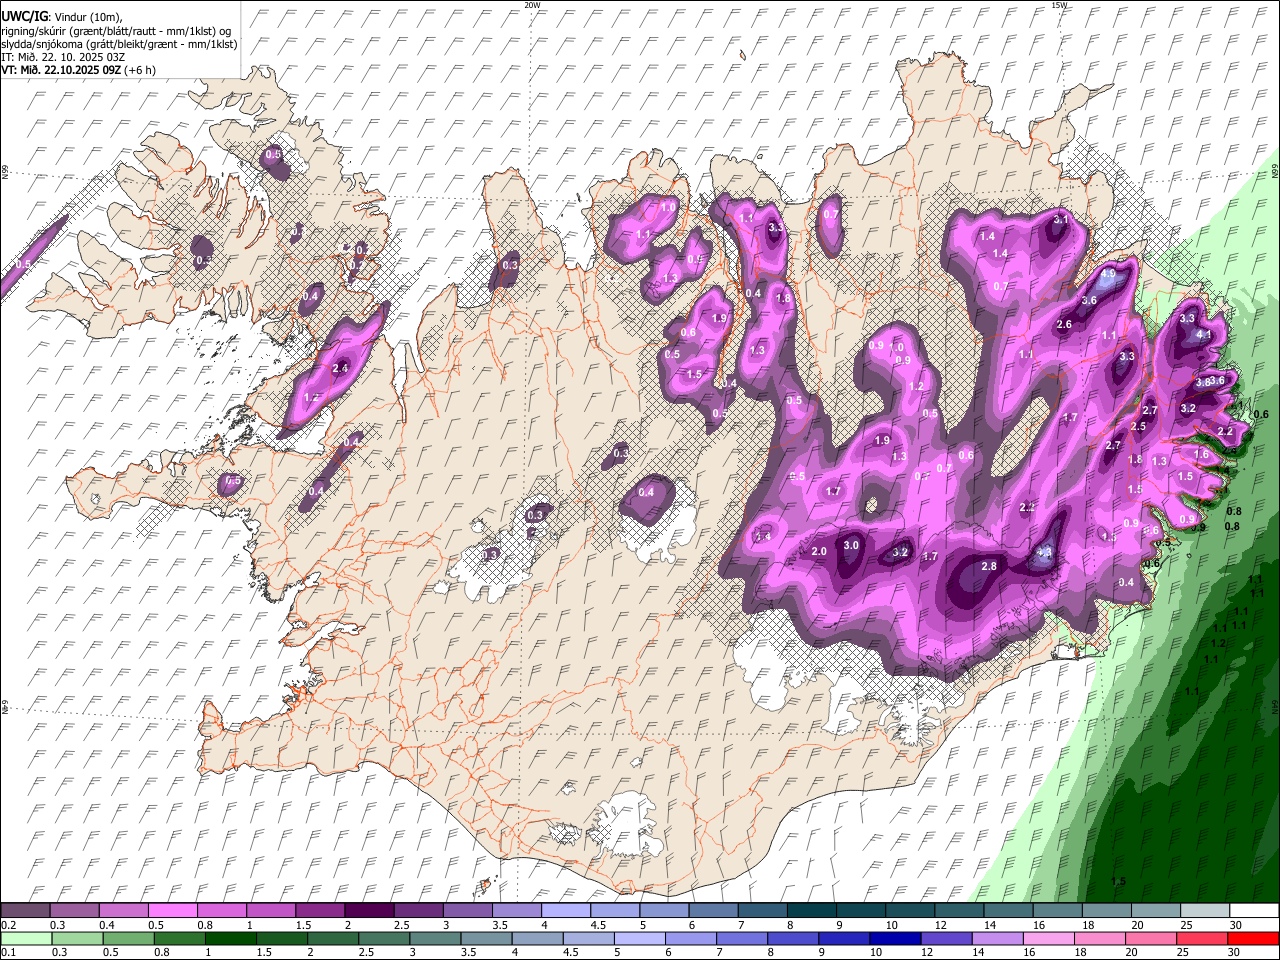
Task: Click the 4.1 value on east coast
Action: [x=1204, y=335]
